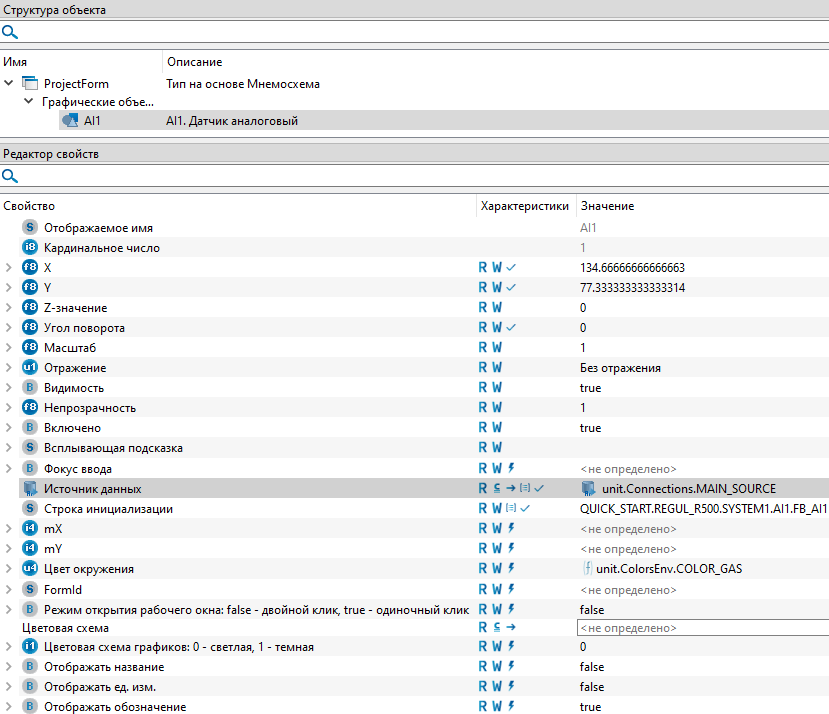Click the data source icon beside unit.Connections.MAIN_SOURCE

click(589, 489)
